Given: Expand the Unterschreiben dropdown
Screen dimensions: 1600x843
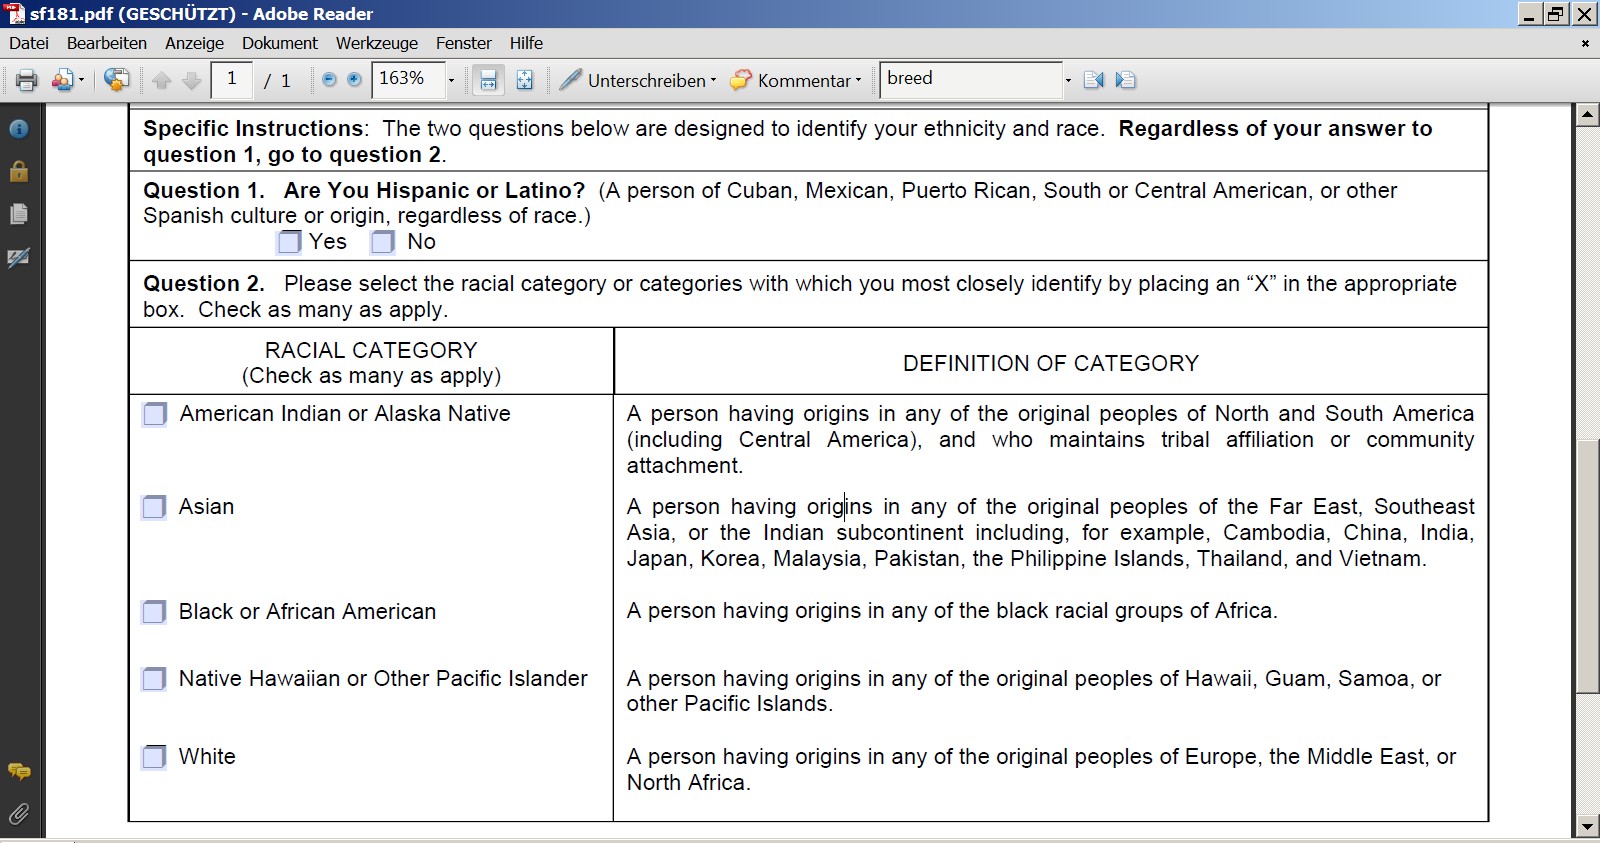Looking at the screenshot, I should pos(713,80).
